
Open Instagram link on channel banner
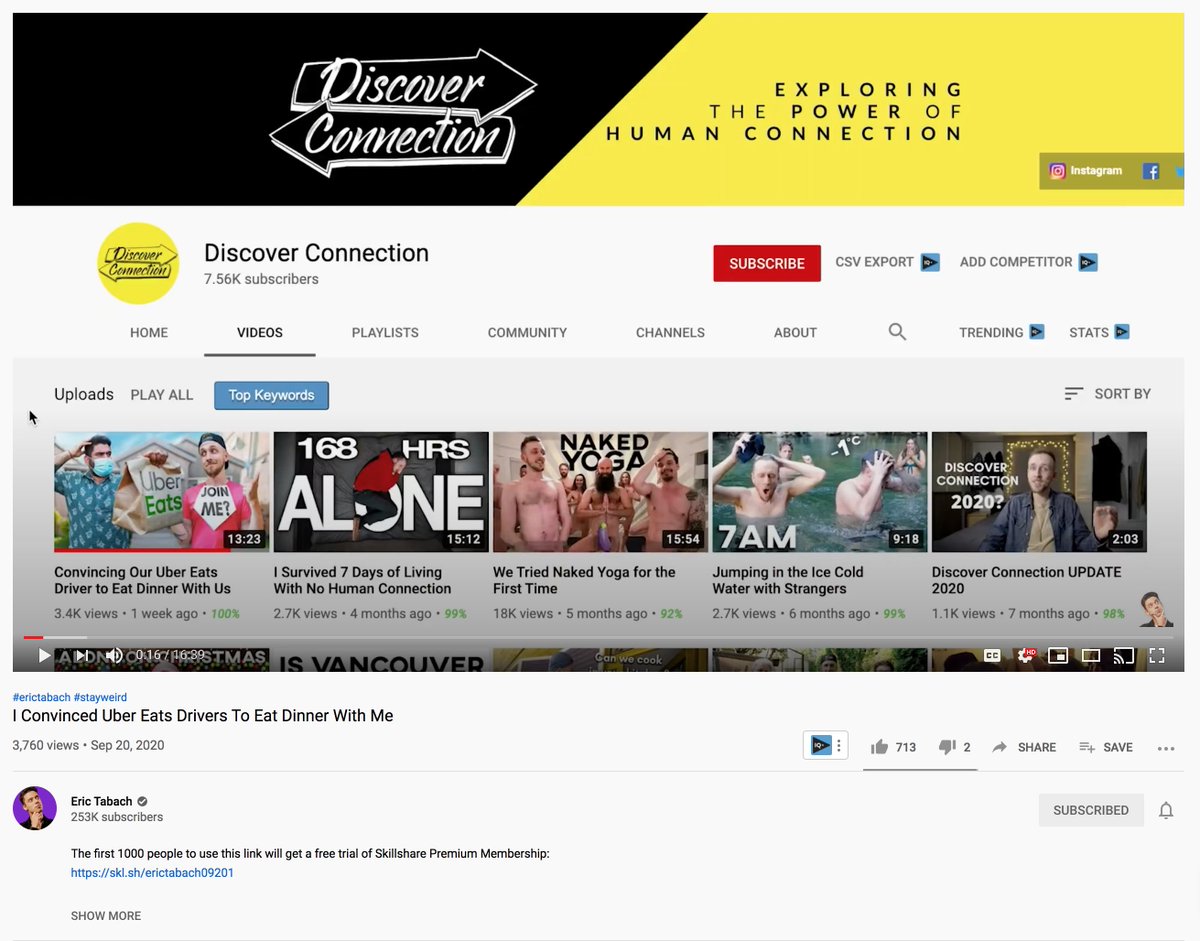(1086, 171)
